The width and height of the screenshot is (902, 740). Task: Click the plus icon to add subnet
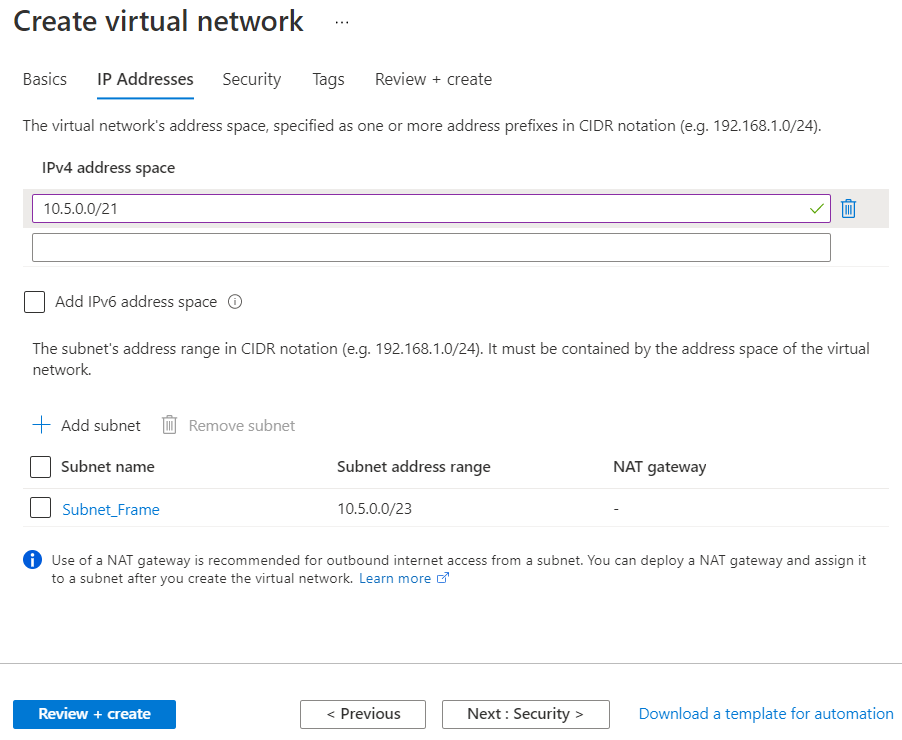click(x=41, y=425)
